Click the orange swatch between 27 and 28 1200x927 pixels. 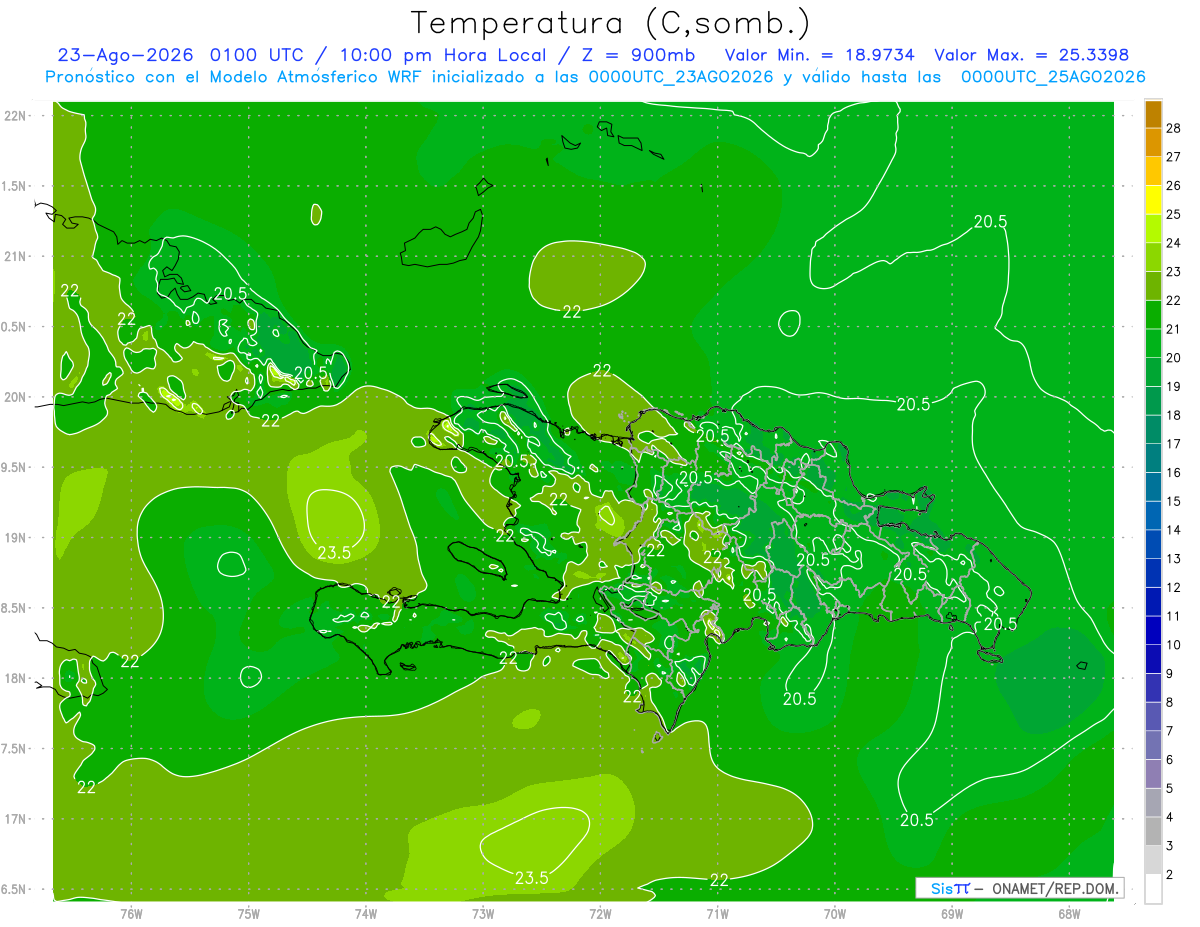pos(1153,142)
